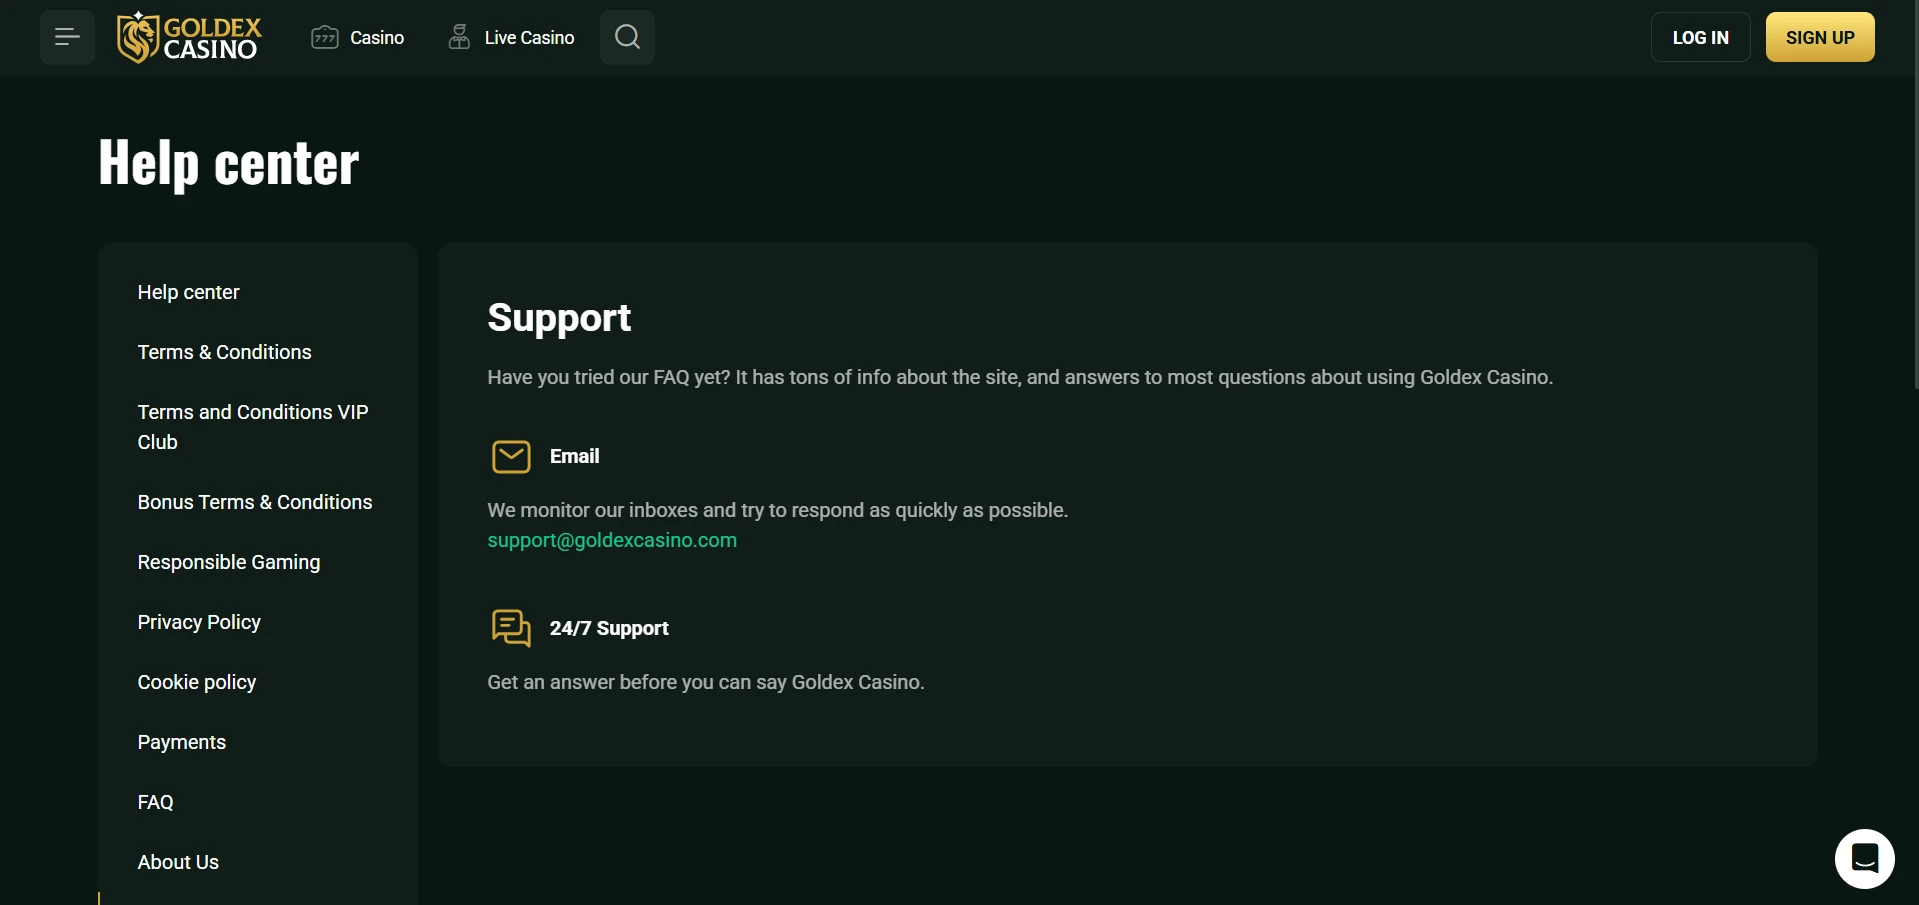Open the Privacy Policy page

[199, 622]
